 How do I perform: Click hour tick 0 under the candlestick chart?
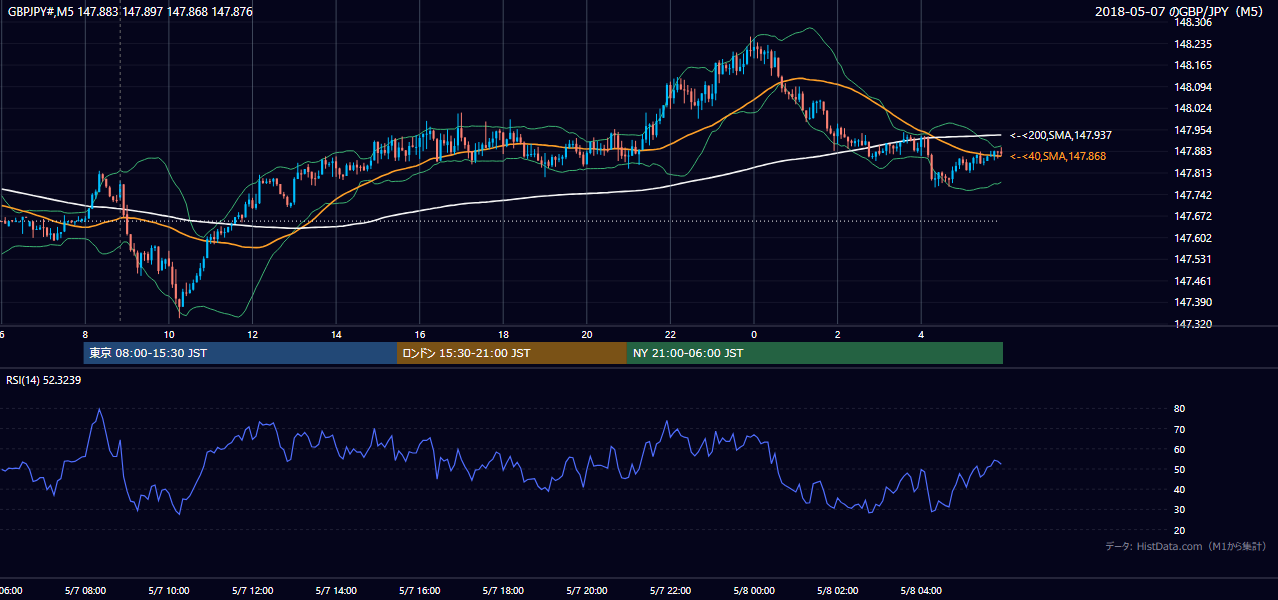(x=754, y=335)
